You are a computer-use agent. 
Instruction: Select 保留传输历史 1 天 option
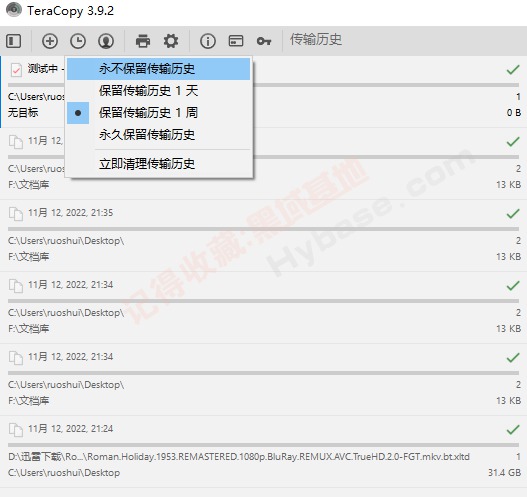point(158,91)
